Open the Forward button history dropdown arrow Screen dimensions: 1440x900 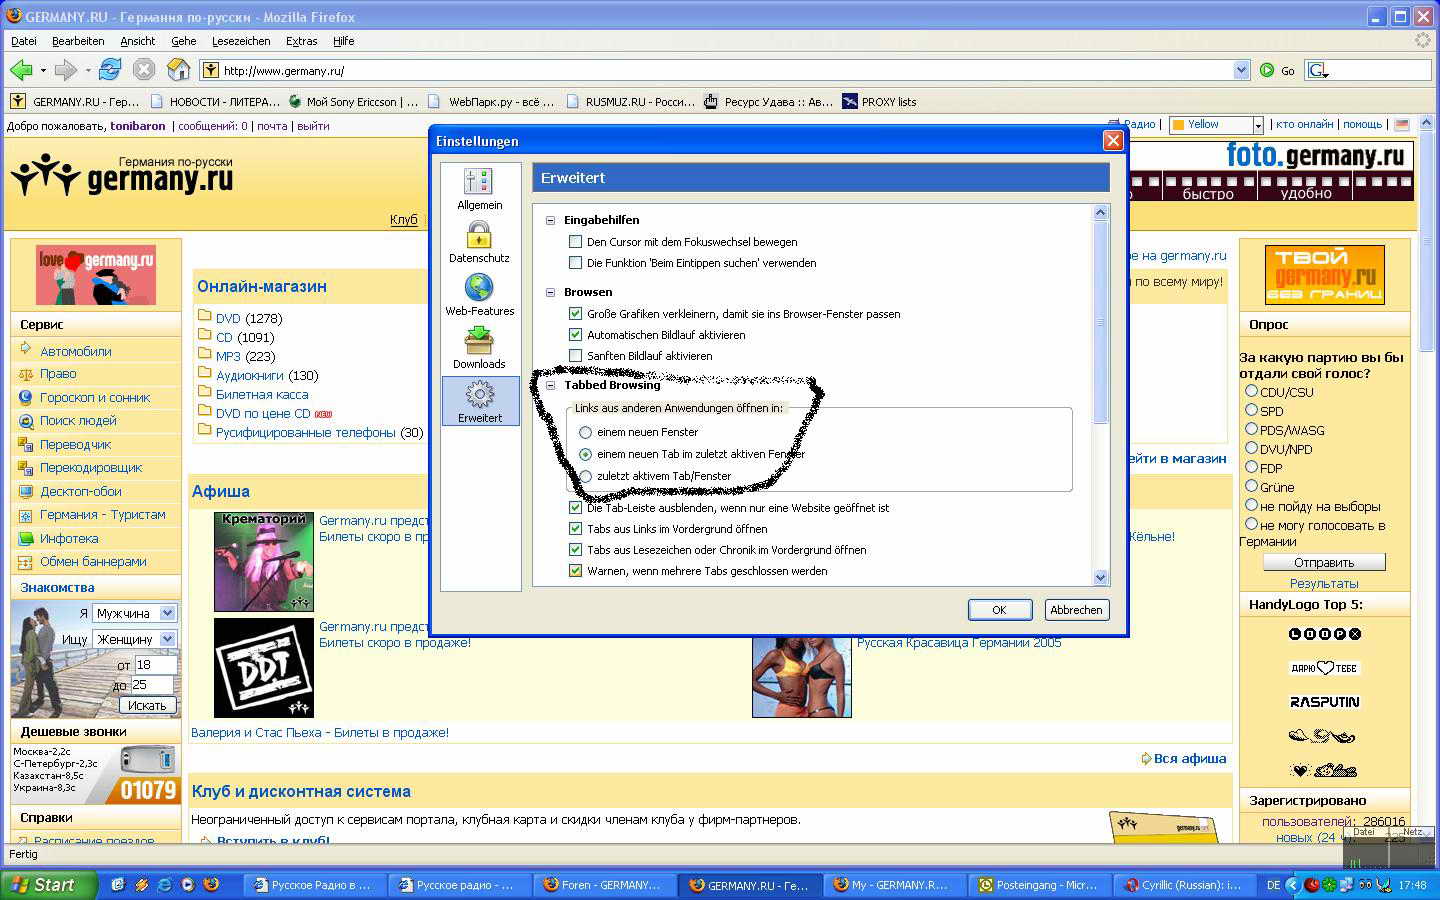point(88,70)
